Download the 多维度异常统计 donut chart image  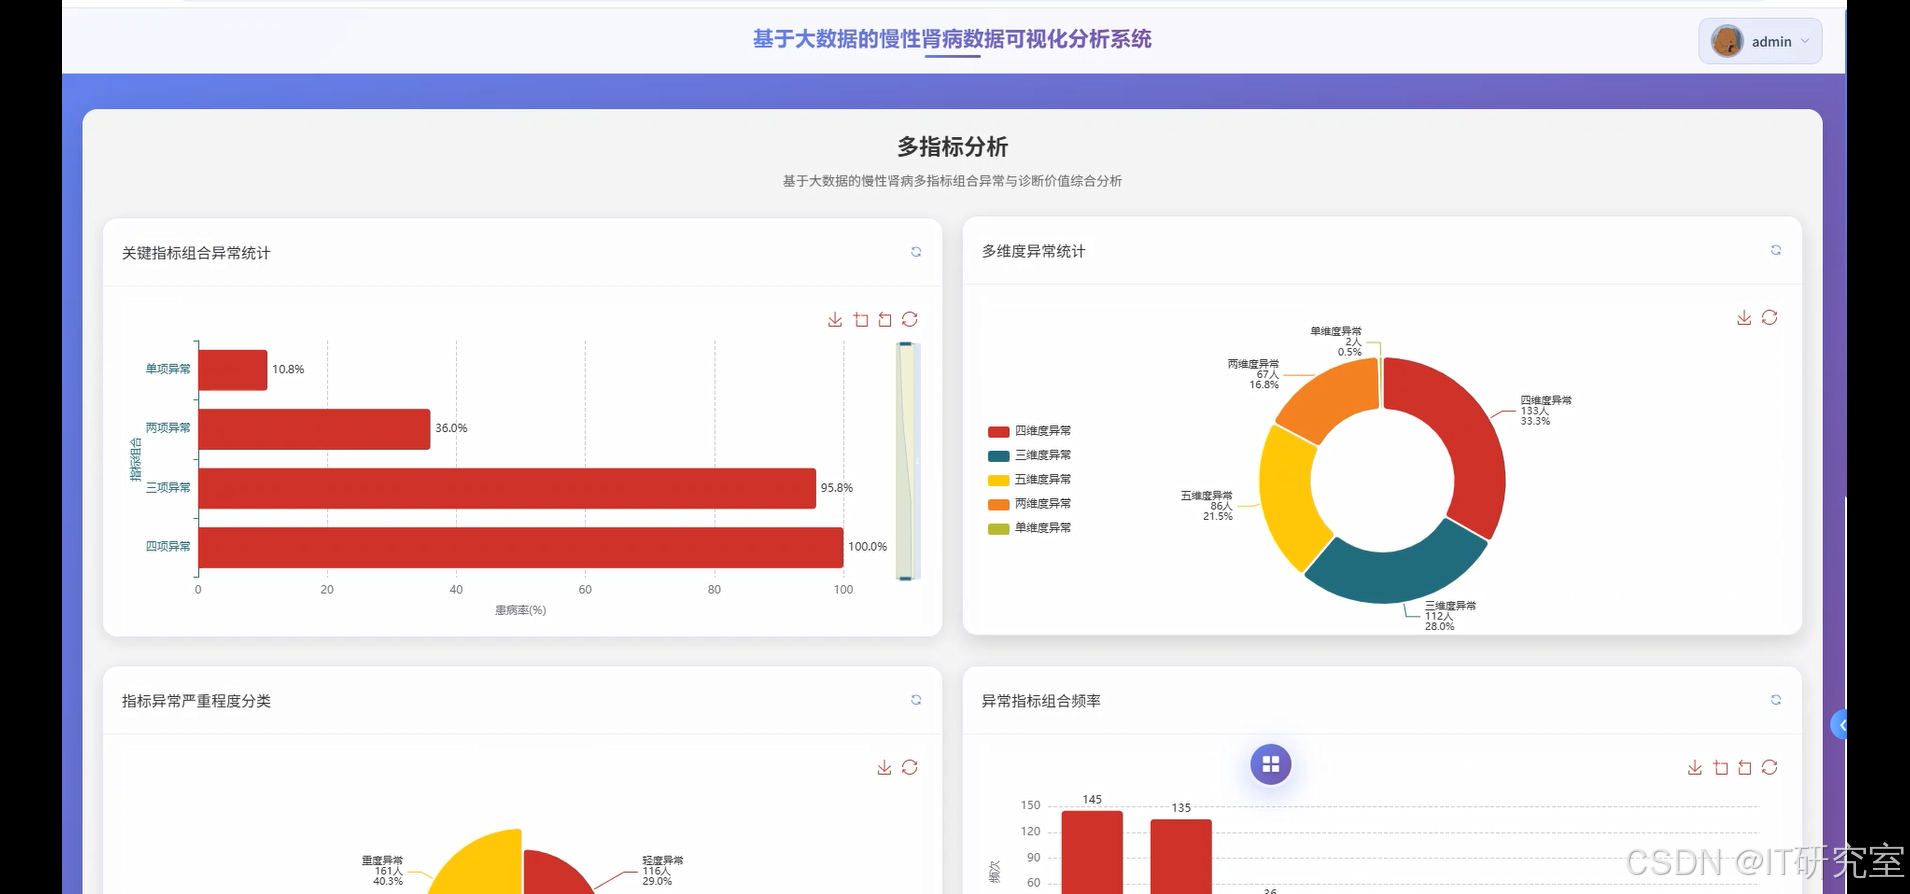pyautogui.click(x=1744, y=317)
